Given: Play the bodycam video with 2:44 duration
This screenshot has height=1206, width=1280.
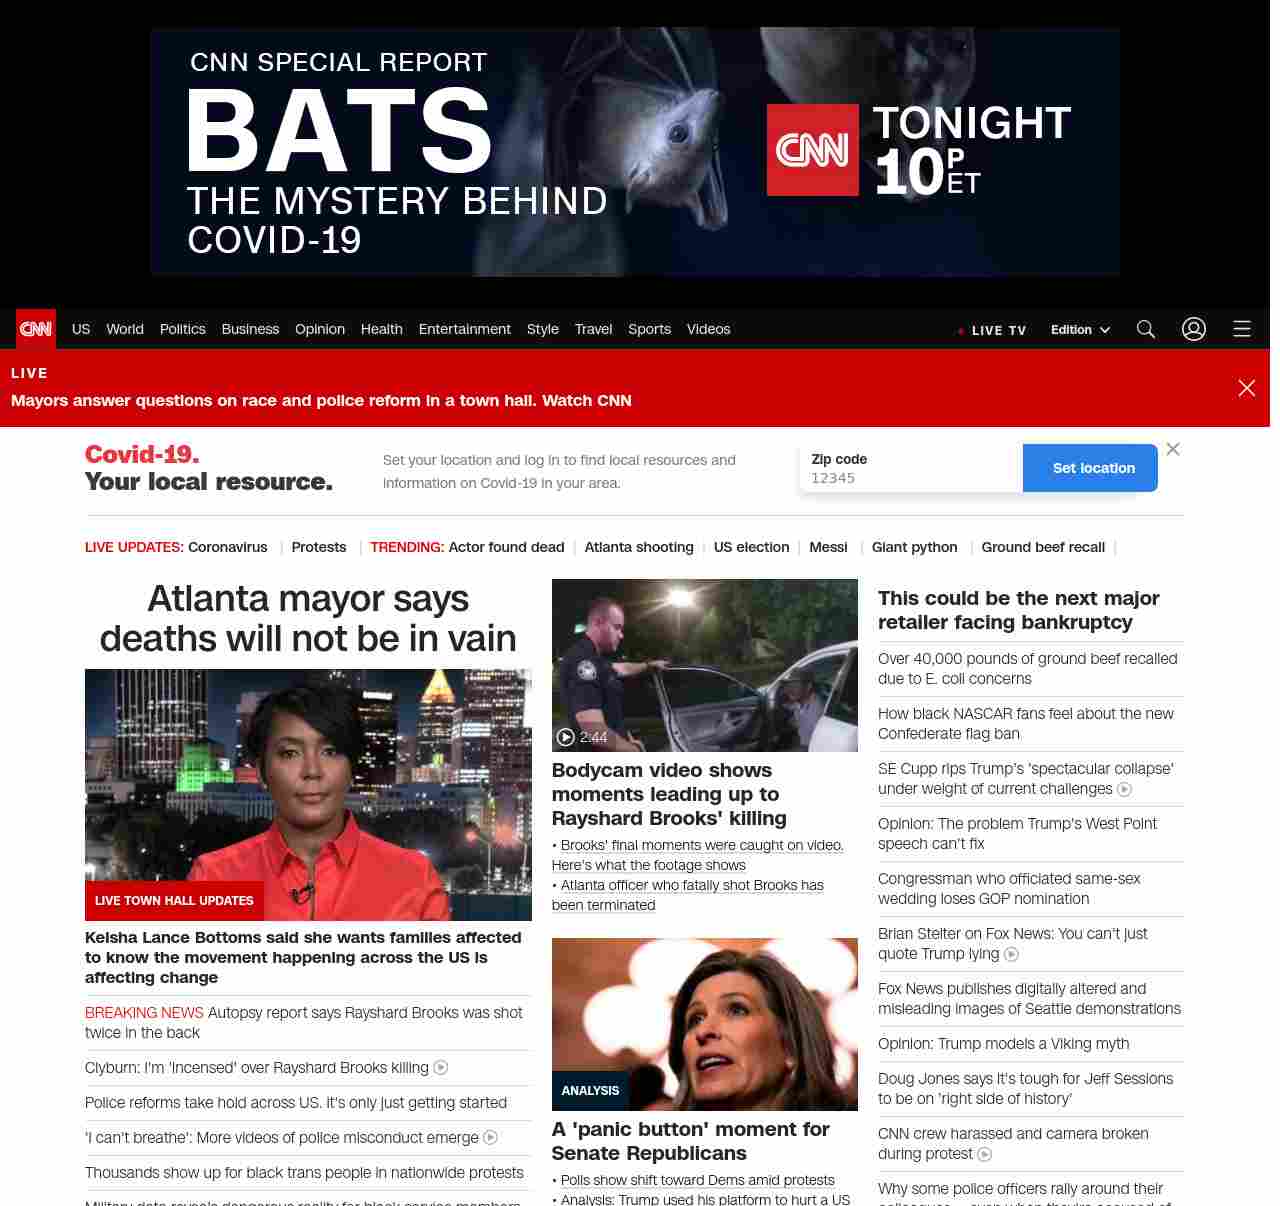Looking at the screenshot, I should pos(704,665).
